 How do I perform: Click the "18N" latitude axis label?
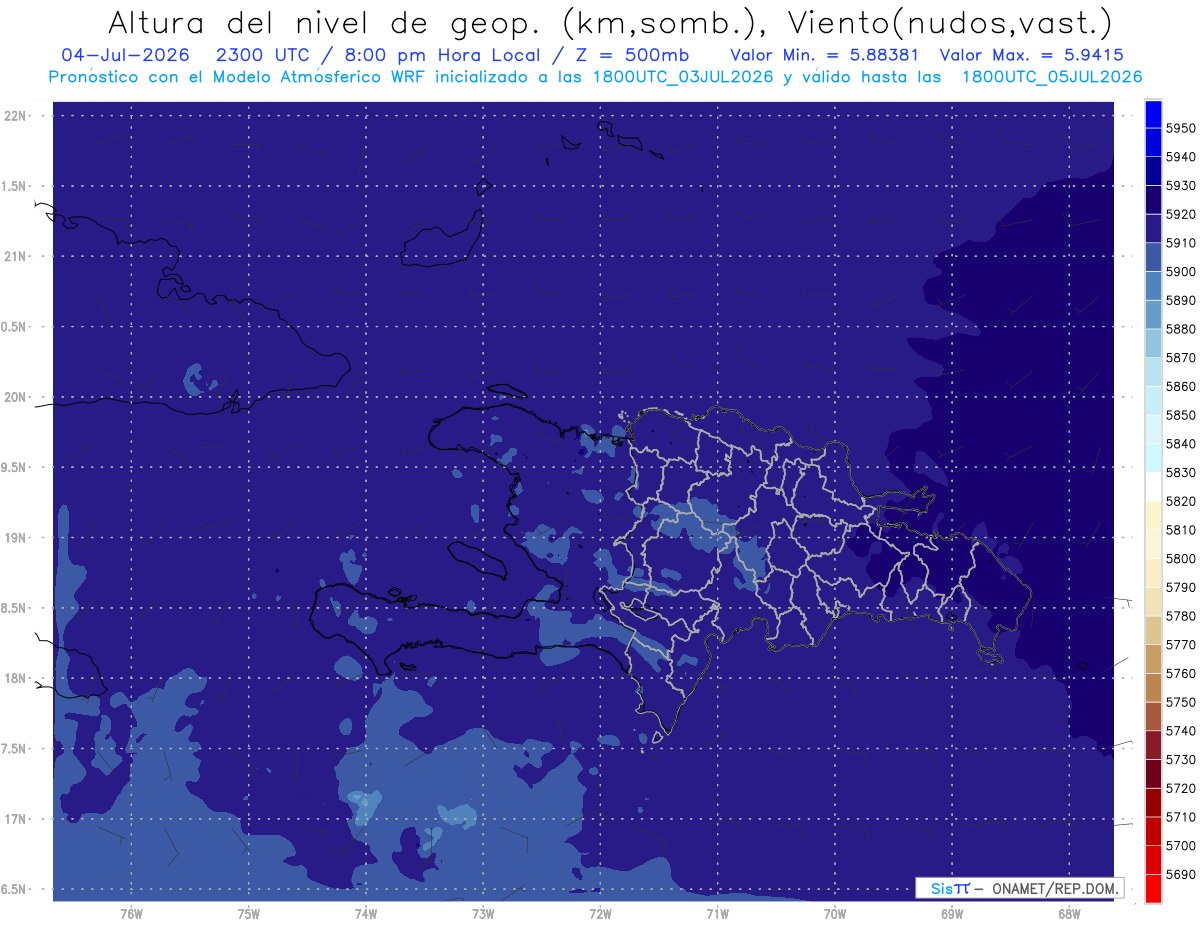point(15,679)
